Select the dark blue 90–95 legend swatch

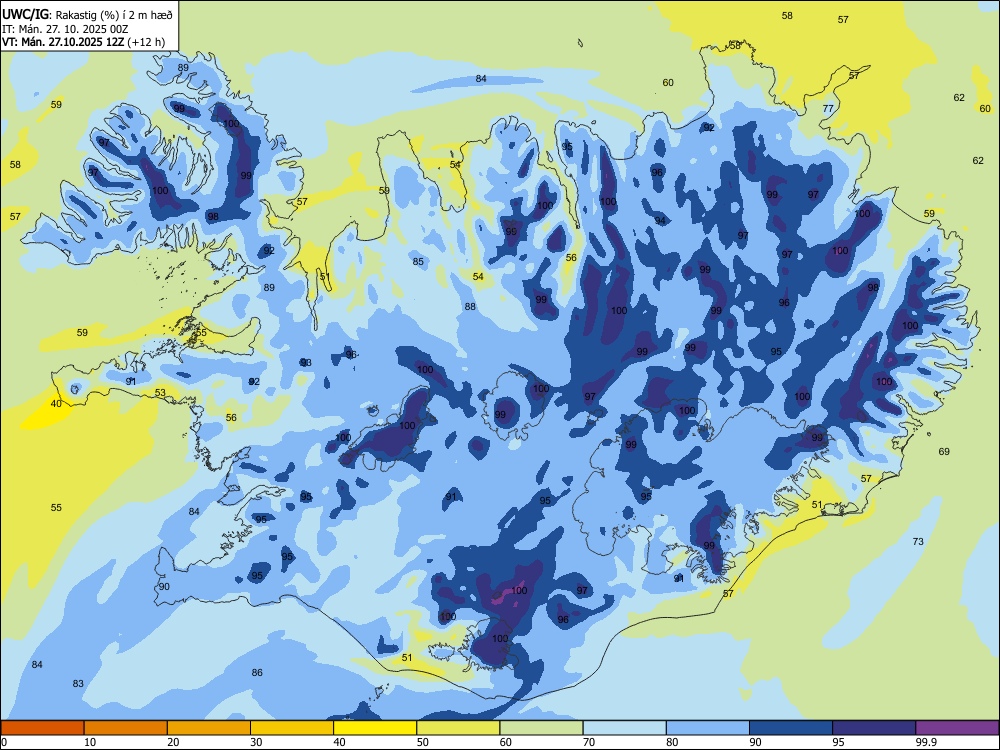[791, 728]
